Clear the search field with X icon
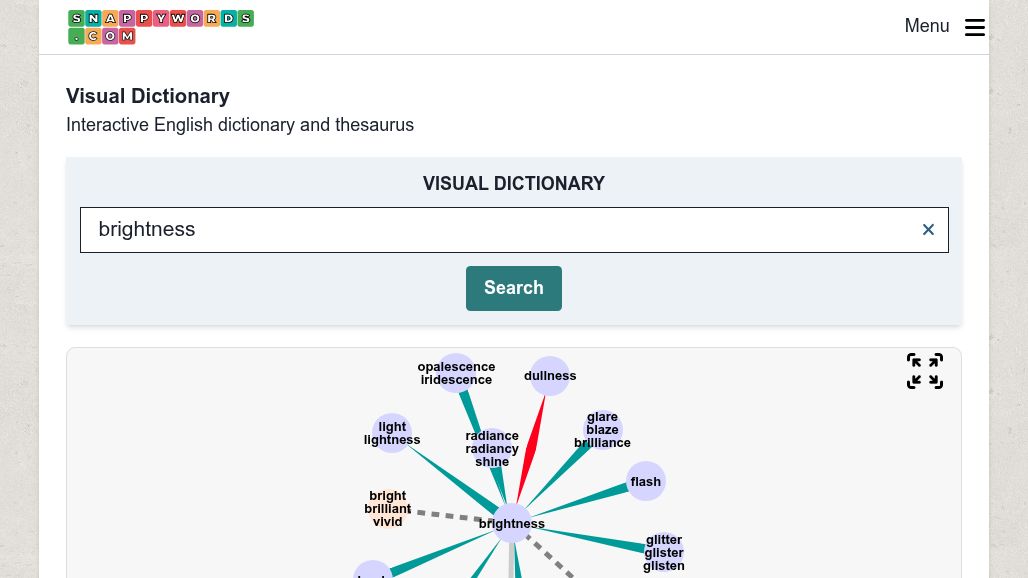The image size is (1028, 578). coord(928,230)
